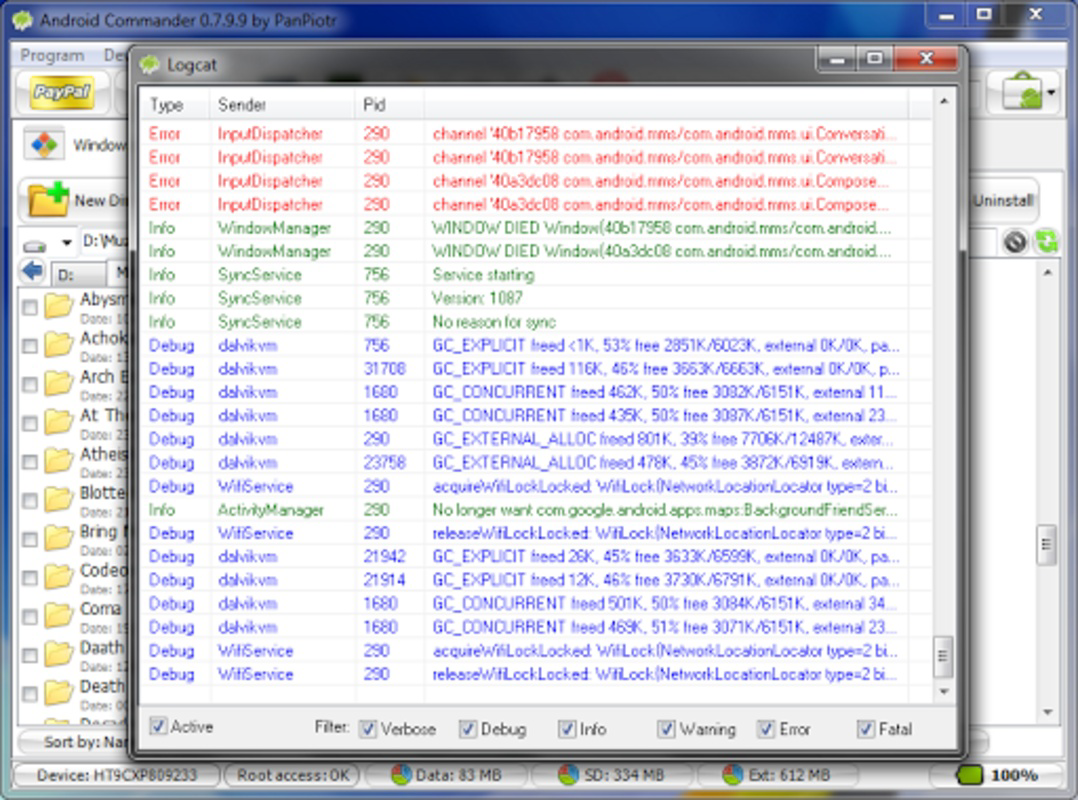
Task: Click the D:\Mu path input field
Action: 104,241
